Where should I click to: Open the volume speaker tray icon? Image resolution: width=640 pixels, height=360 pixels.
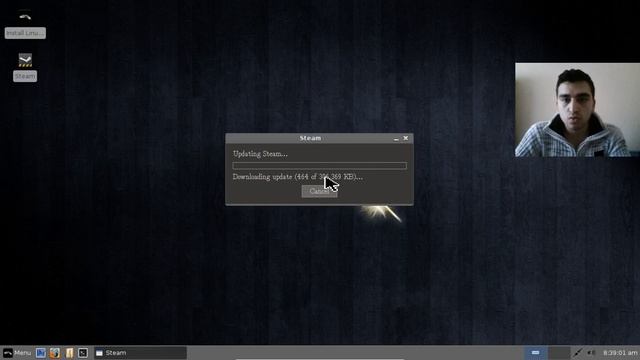click(x=591, y=353)
